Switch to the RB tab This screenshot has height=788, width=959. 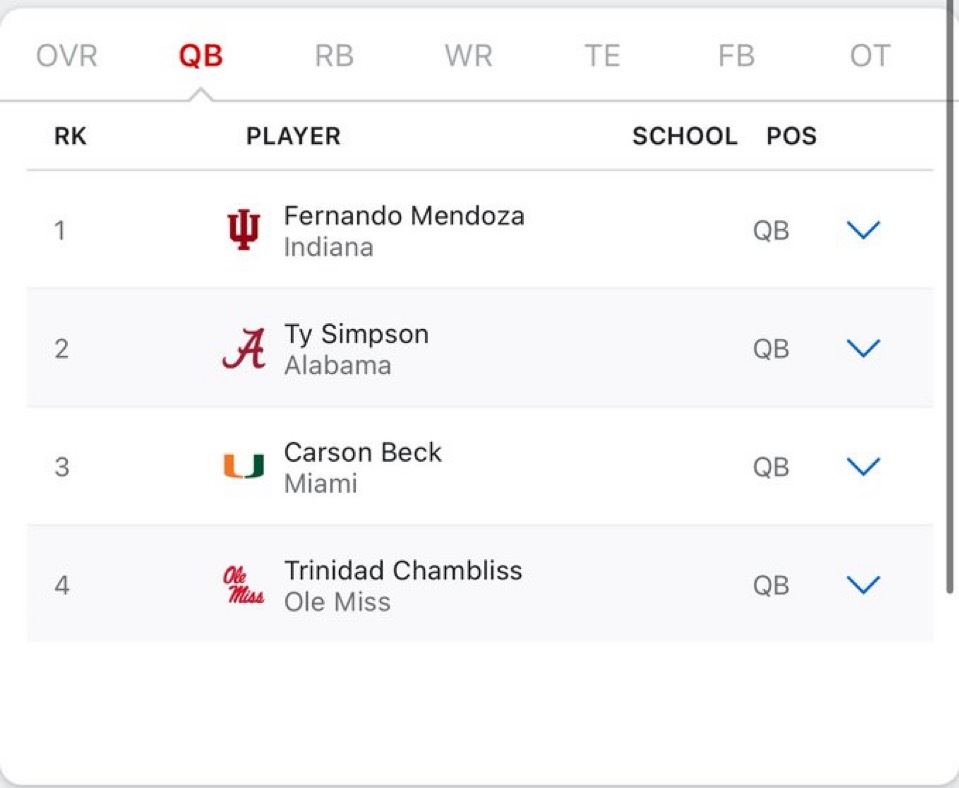pos(334,56)
